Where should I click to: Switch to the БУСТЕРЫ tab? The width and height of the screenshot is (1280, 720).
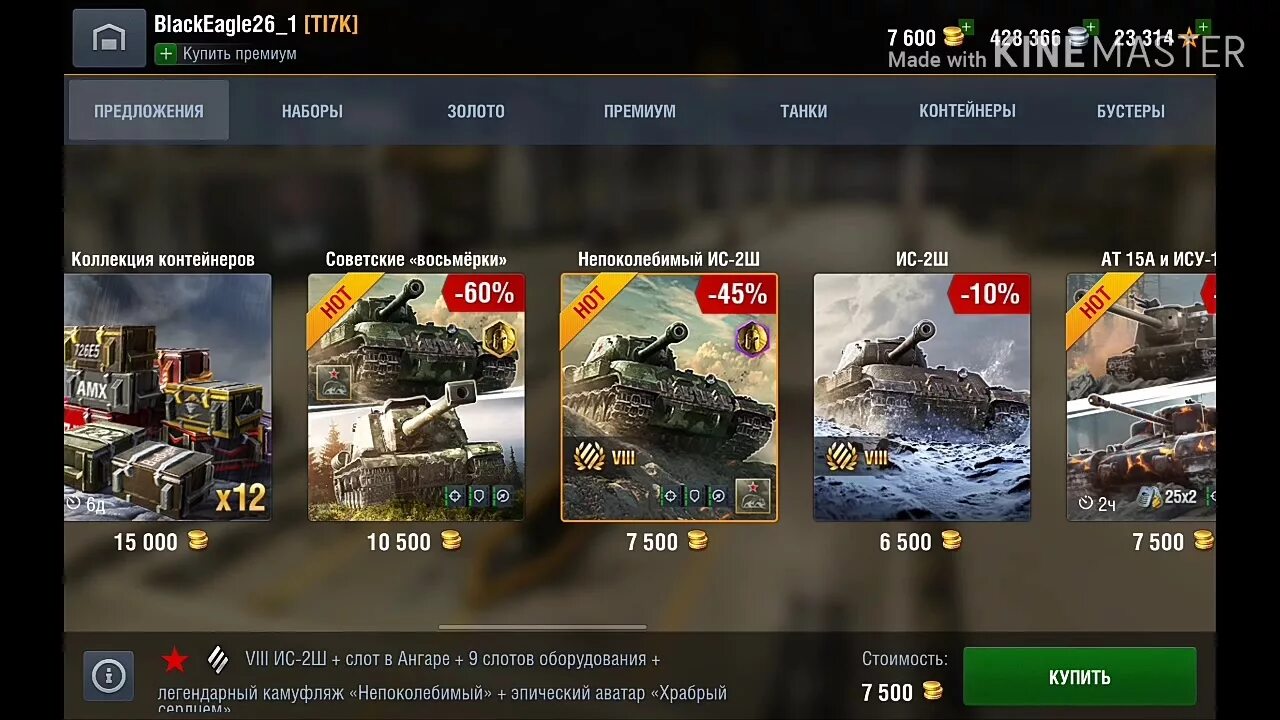point(1131,111)
